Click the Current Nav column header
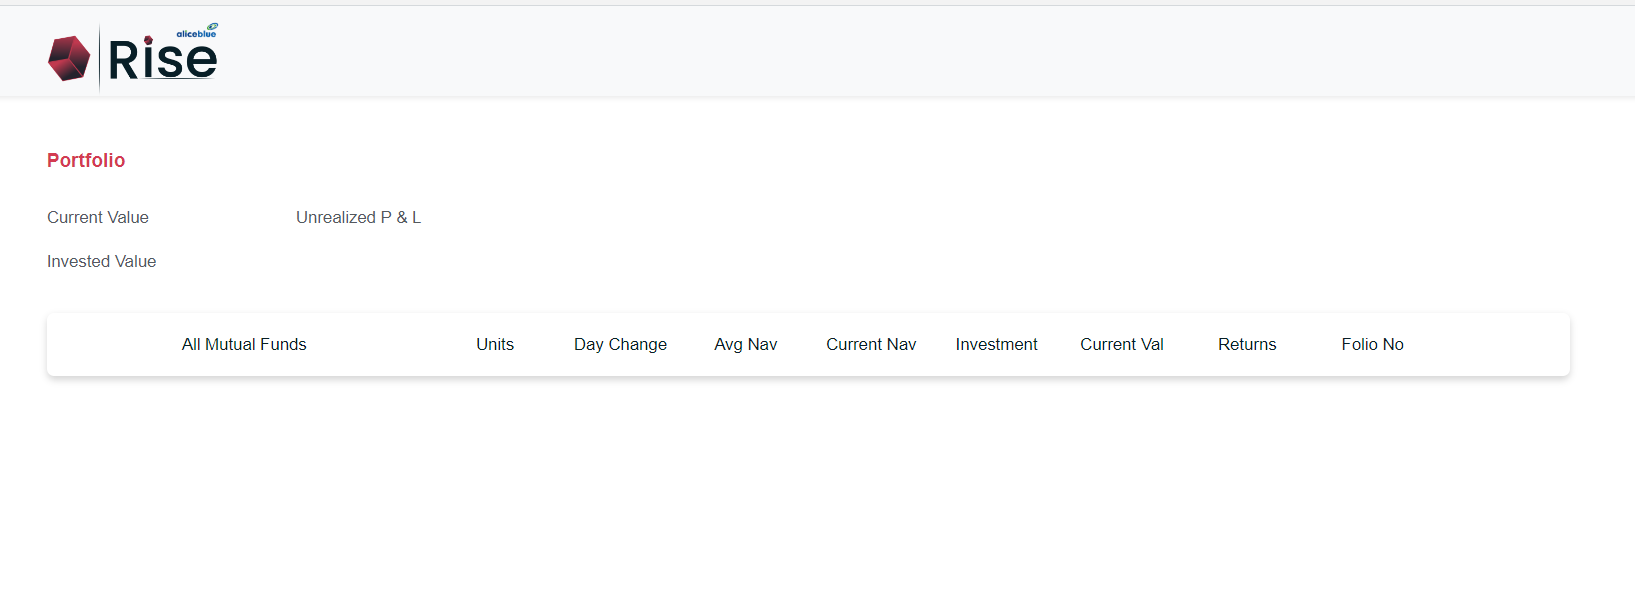 point(871,344)
